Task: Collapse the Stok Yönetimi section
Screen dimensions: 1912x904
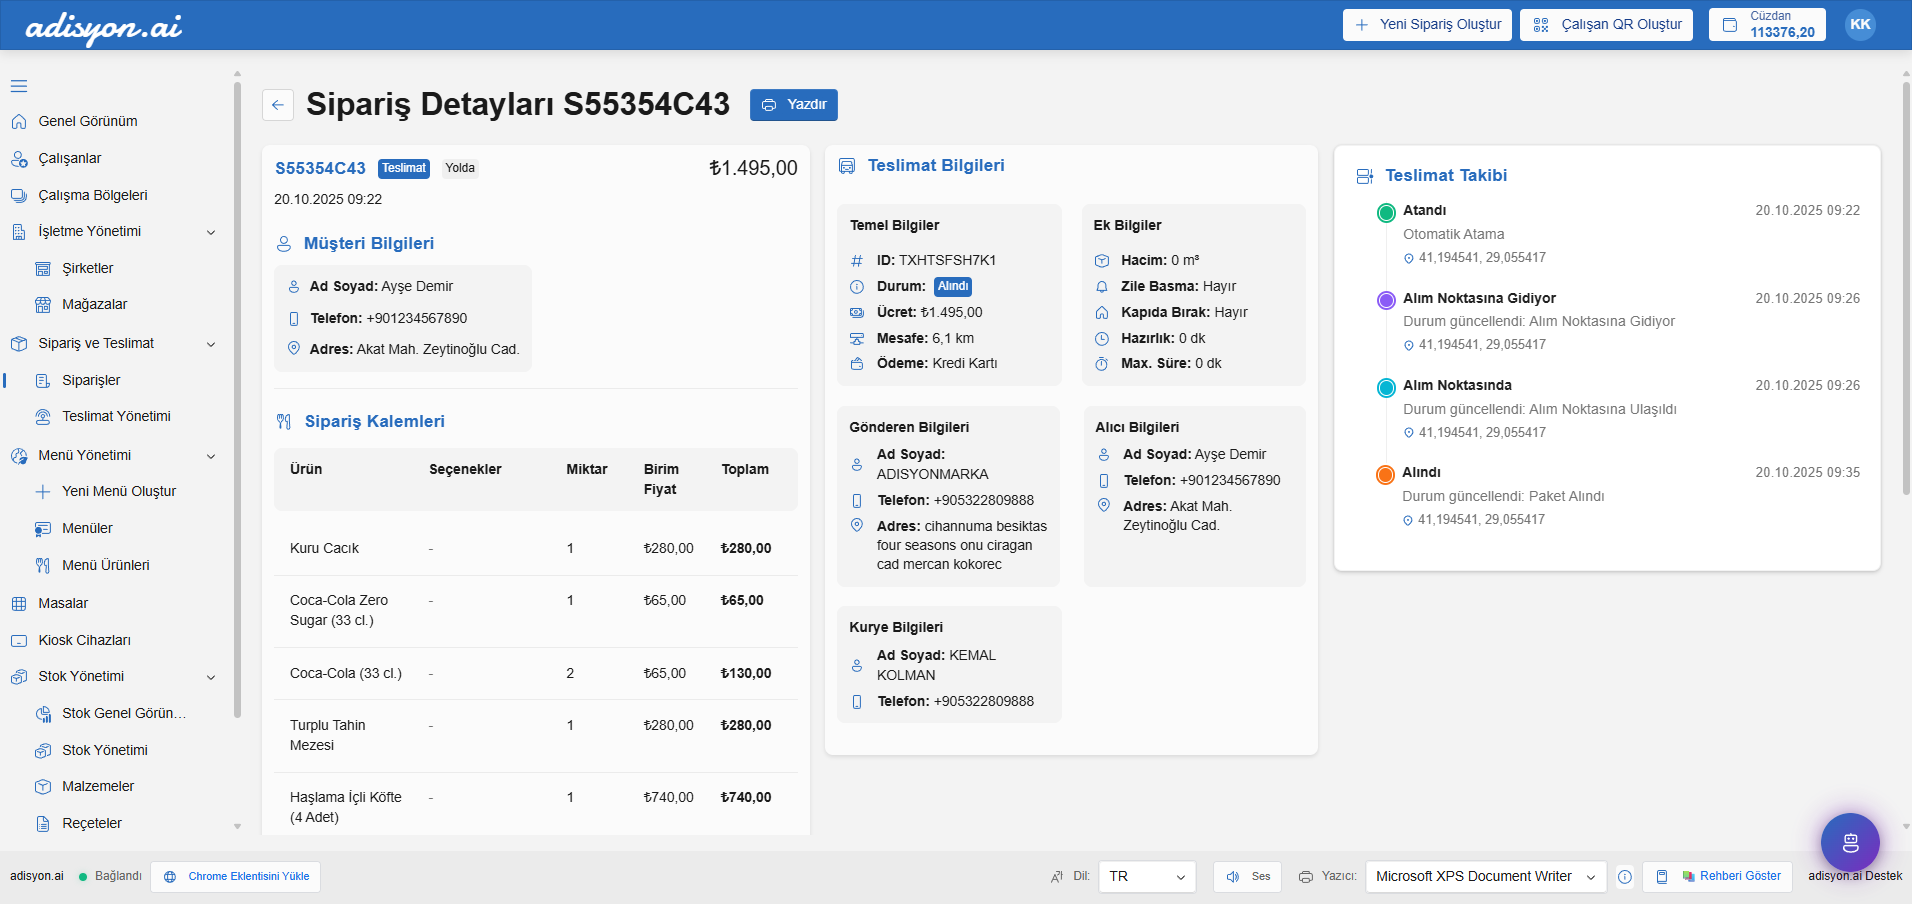Action: [211, 677]
